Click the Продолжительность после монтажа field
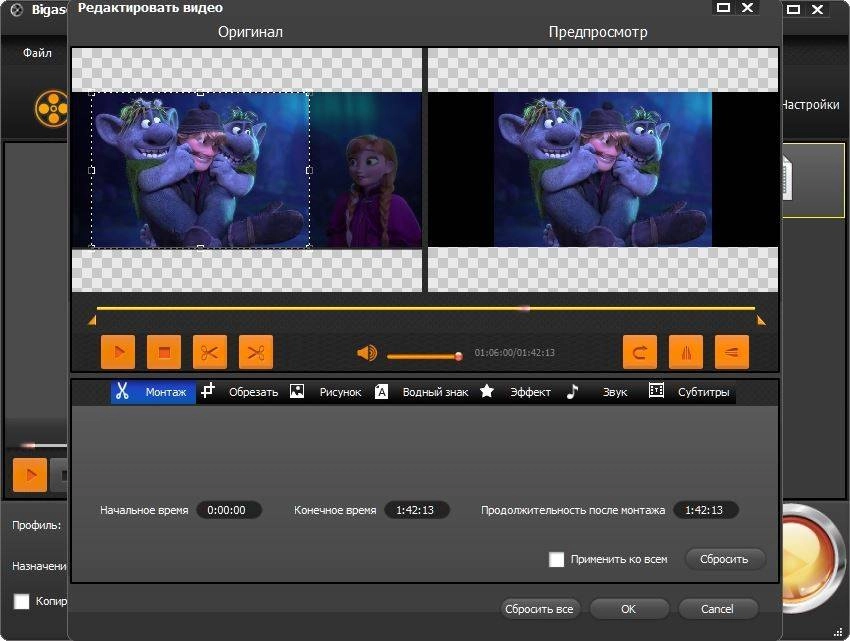The image size is (850, 641). click(706, 510)
